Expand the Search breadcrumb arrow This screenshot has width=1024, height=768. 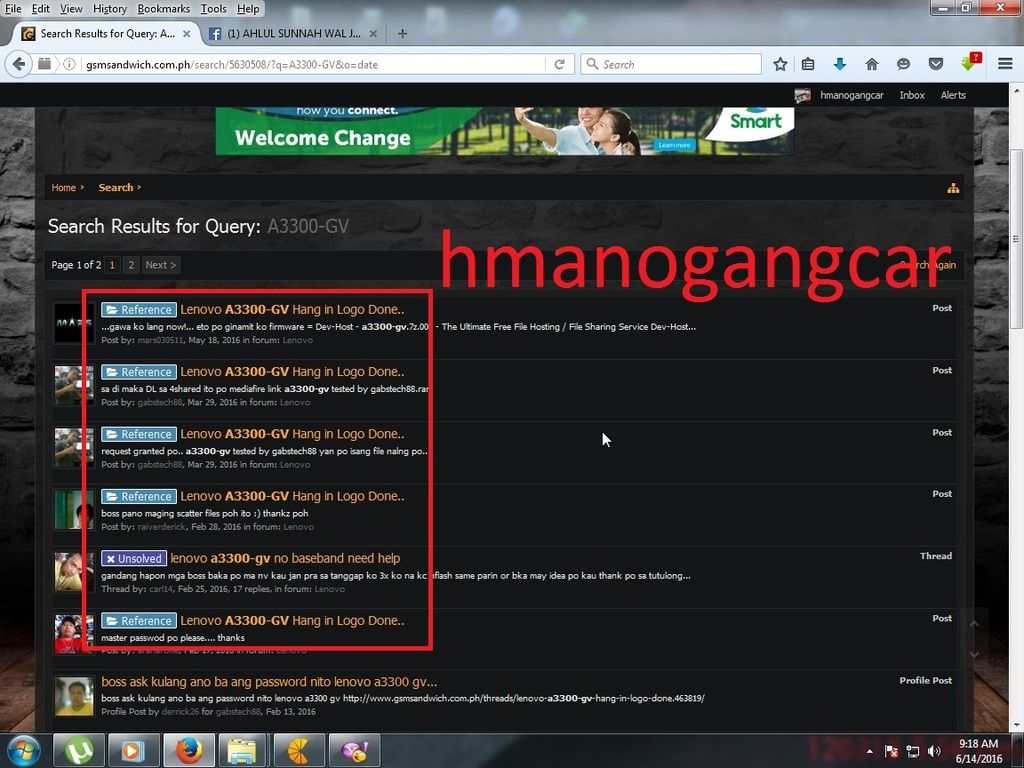(139, 188)
